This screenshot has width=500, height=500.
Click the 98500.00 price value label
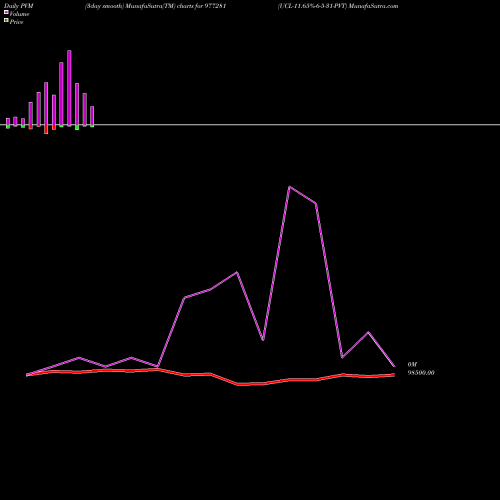point(421,373)
